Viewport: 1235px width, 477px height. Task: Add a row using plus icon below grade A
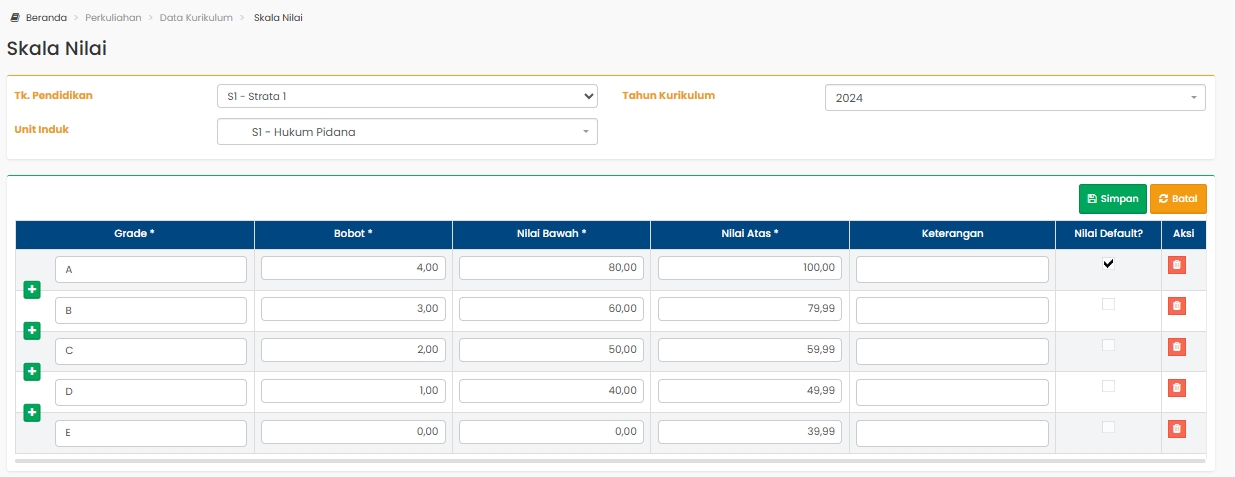click(x=32, y=290)
